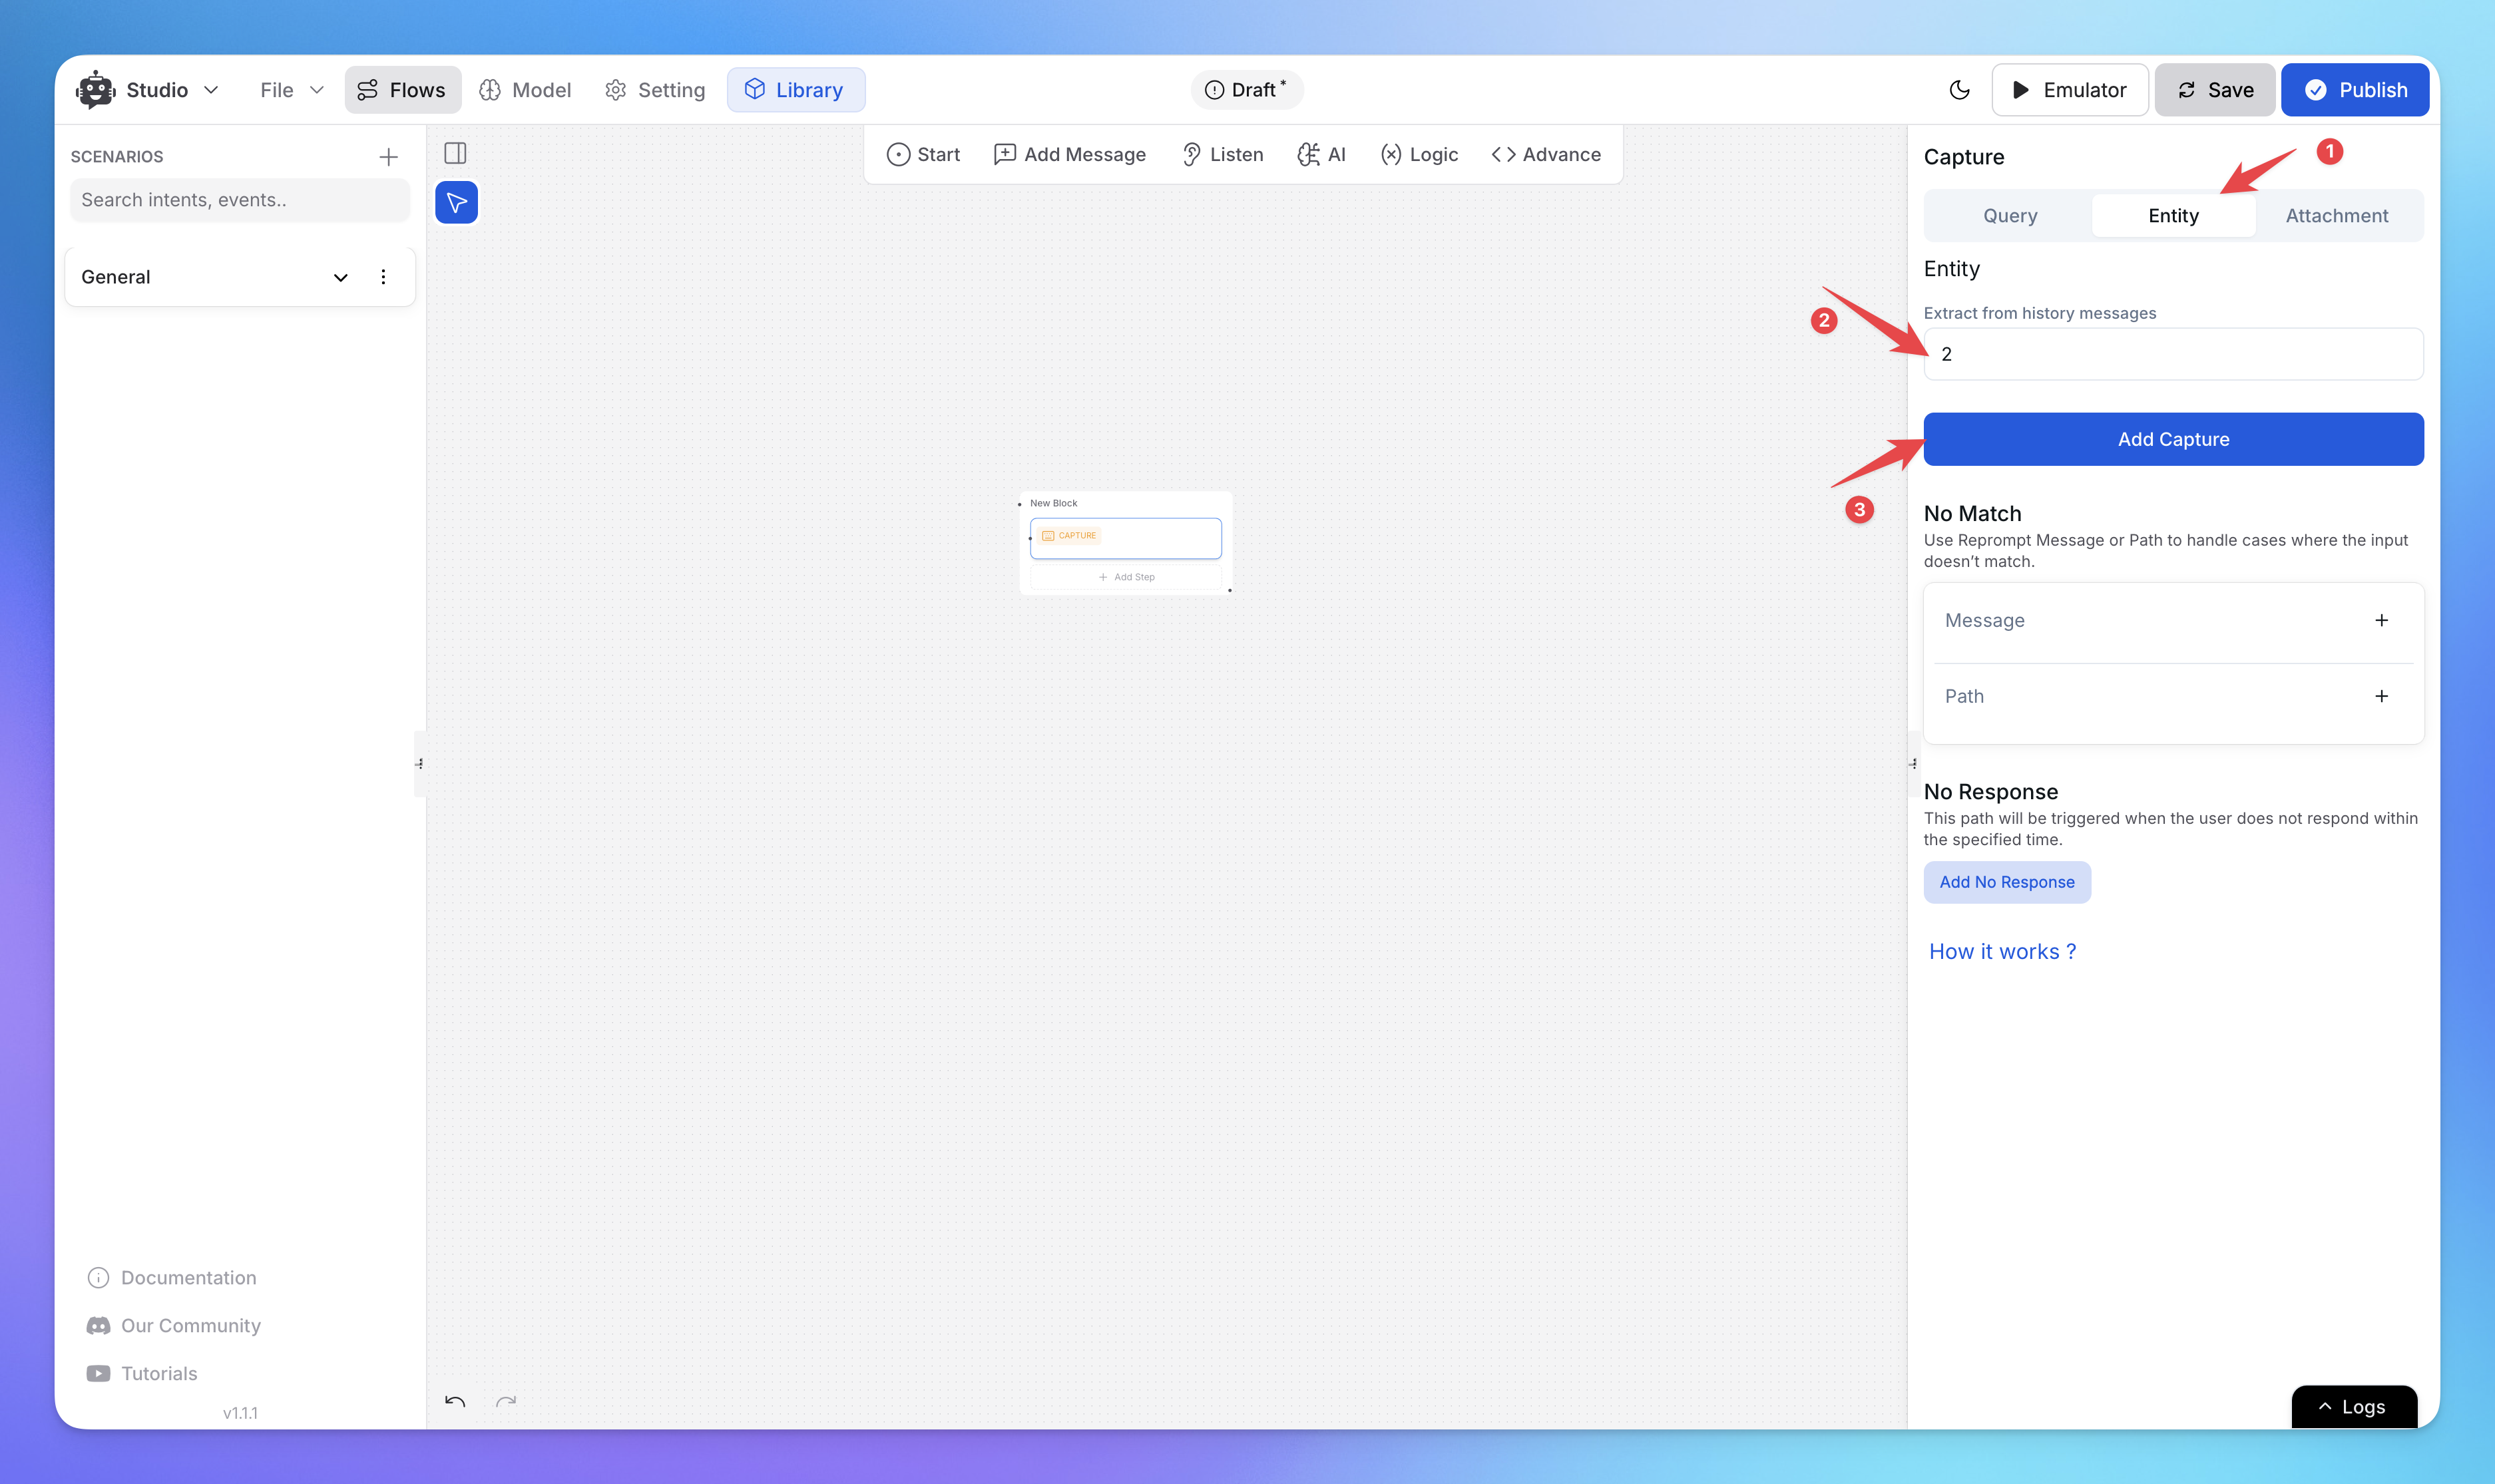Open the Library tab
This screenshot has height=1484, width=2495.
point(795,90)
